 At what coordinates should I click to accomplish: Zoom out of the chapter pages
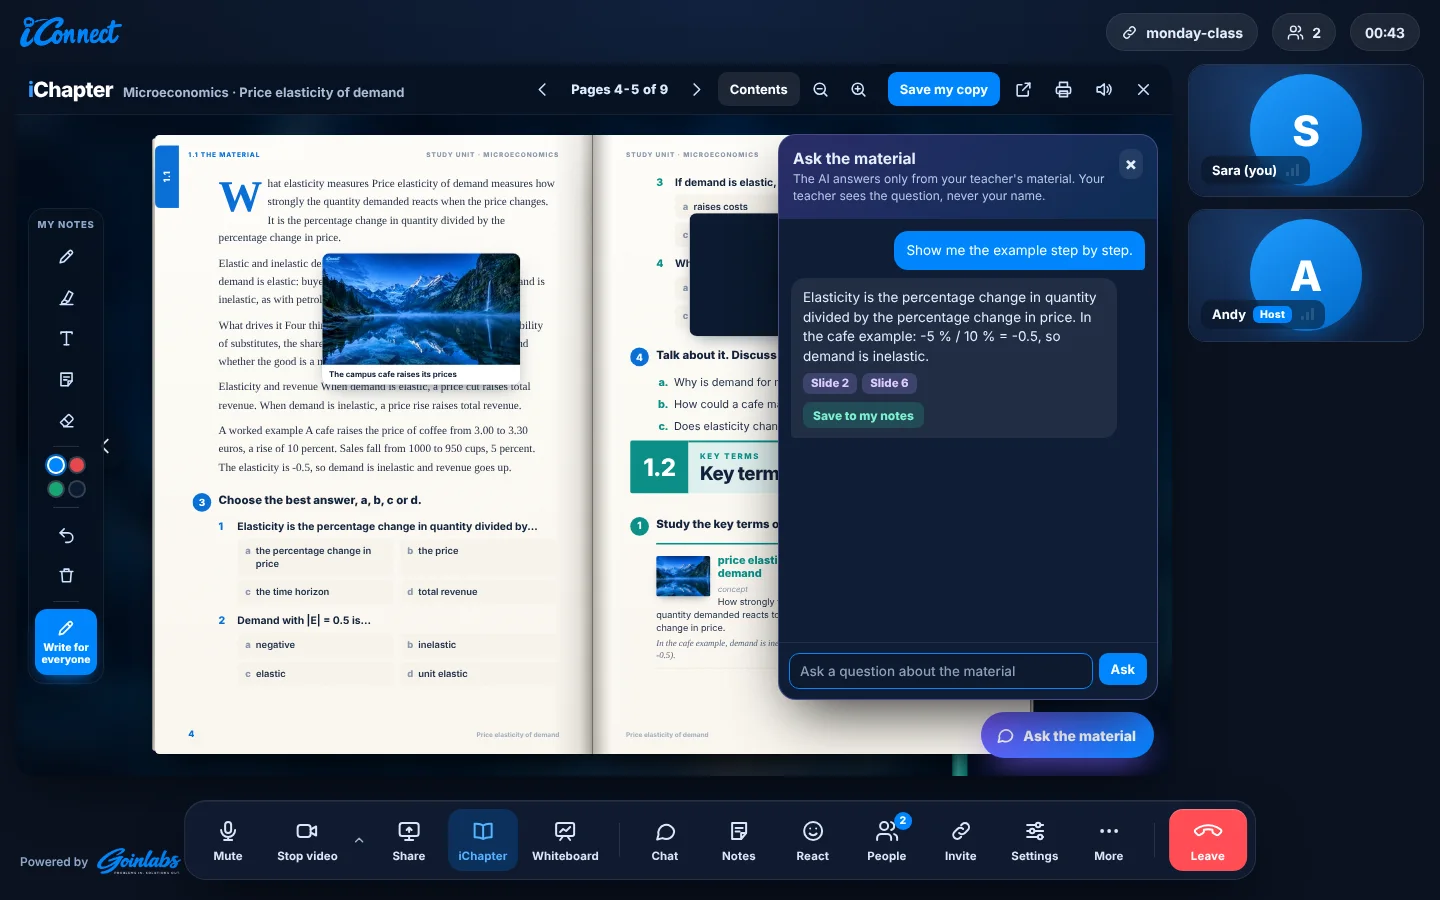coord(820,90)
